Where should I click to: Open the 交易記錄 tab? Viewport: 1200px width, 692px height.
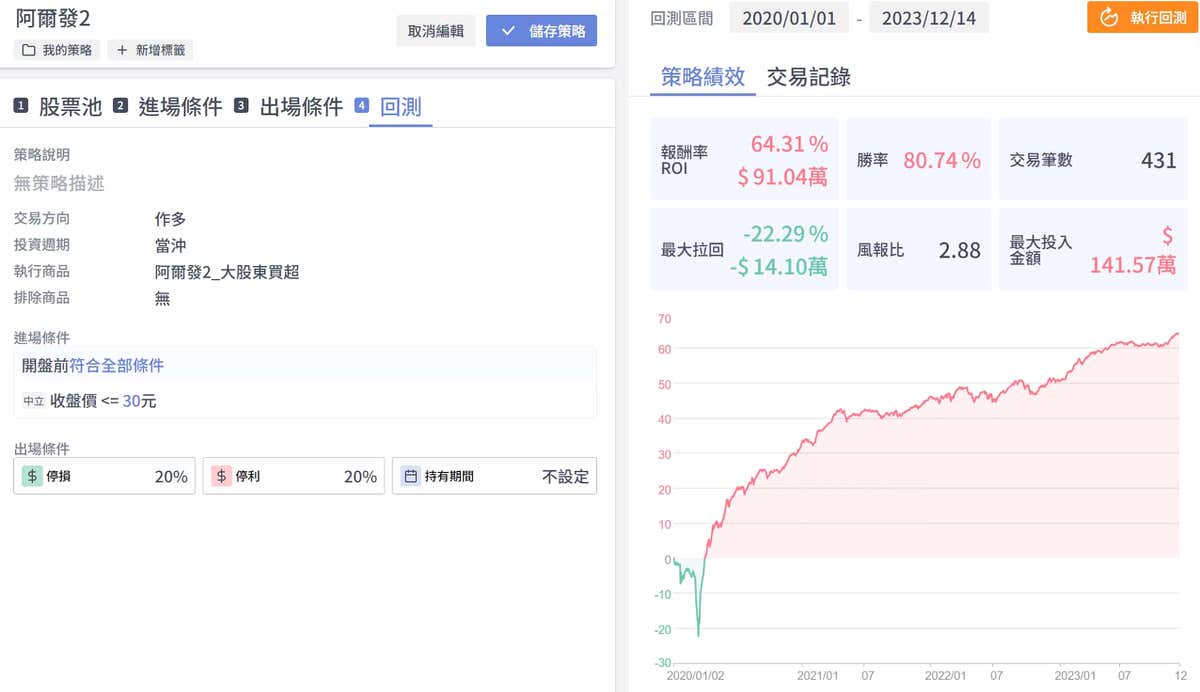coord(808,77)
